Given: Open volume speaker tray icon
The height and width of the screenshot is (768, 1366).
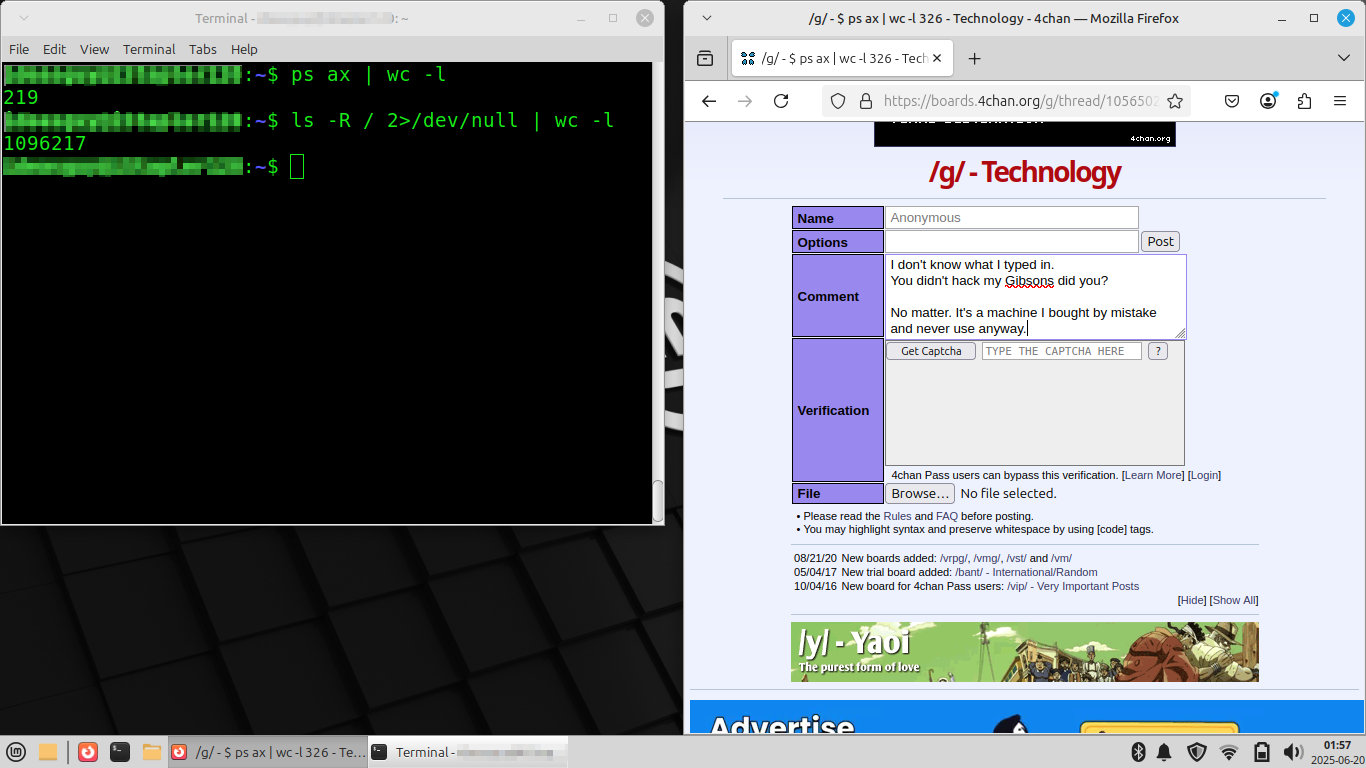Looking at the screenshot, I should click(1292, 752).
